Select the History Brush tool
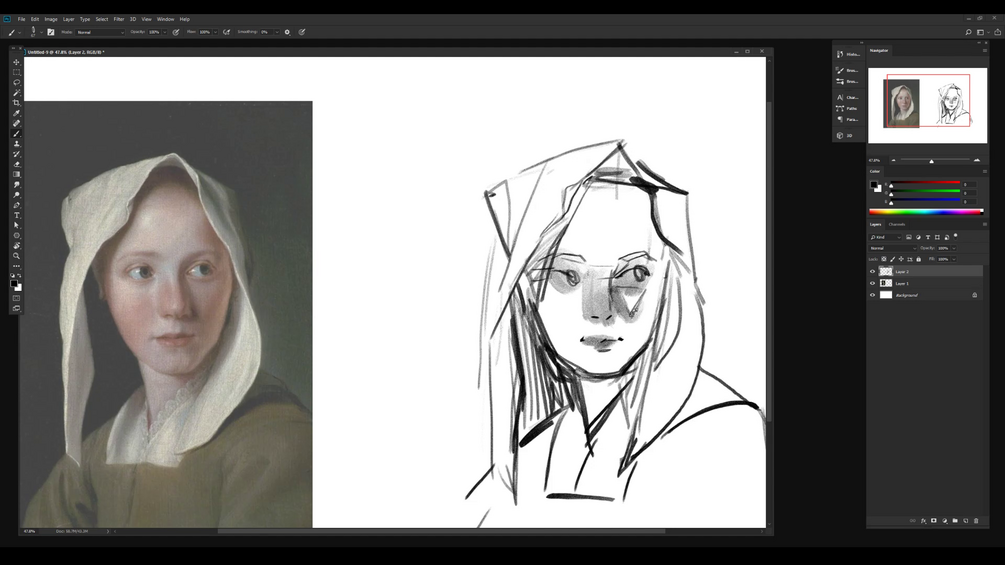The image size is (1005, 565). (17, 154)
